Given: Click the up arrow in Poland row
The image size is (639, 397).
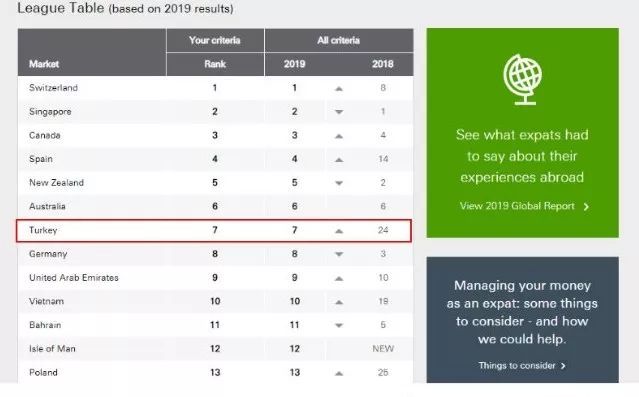Looking at the screenshot, I should click(339, 373).
